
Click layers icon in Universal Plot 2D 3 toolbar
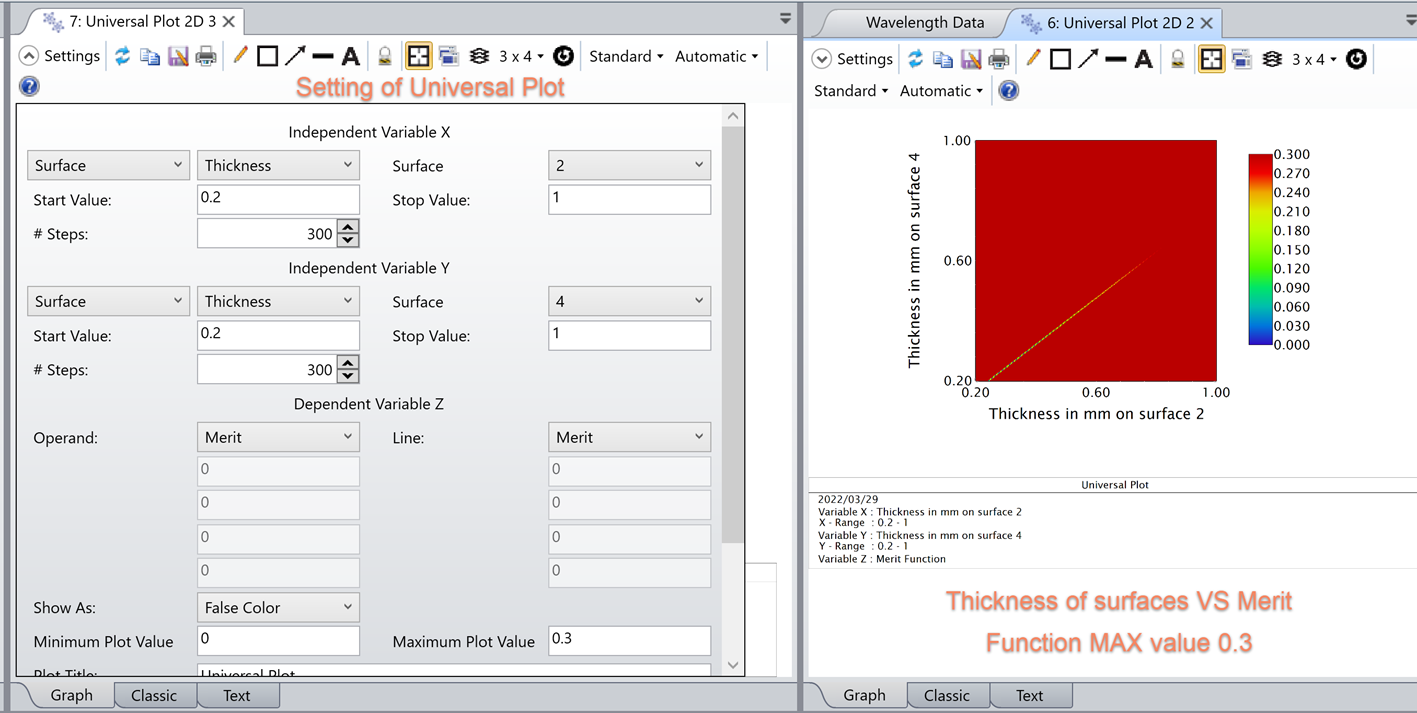pos(479,56)
